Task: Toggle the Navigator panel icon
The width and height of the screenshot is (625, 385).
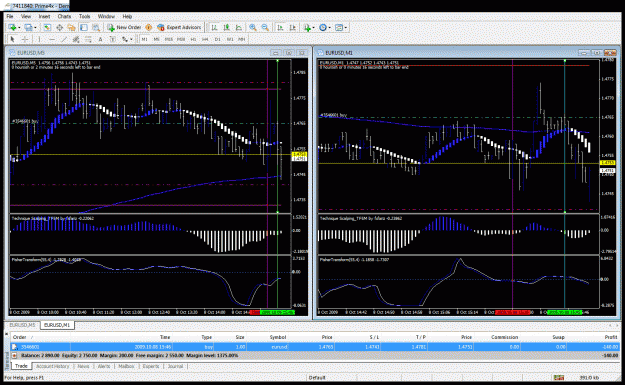Action: (x=71, y=28)
